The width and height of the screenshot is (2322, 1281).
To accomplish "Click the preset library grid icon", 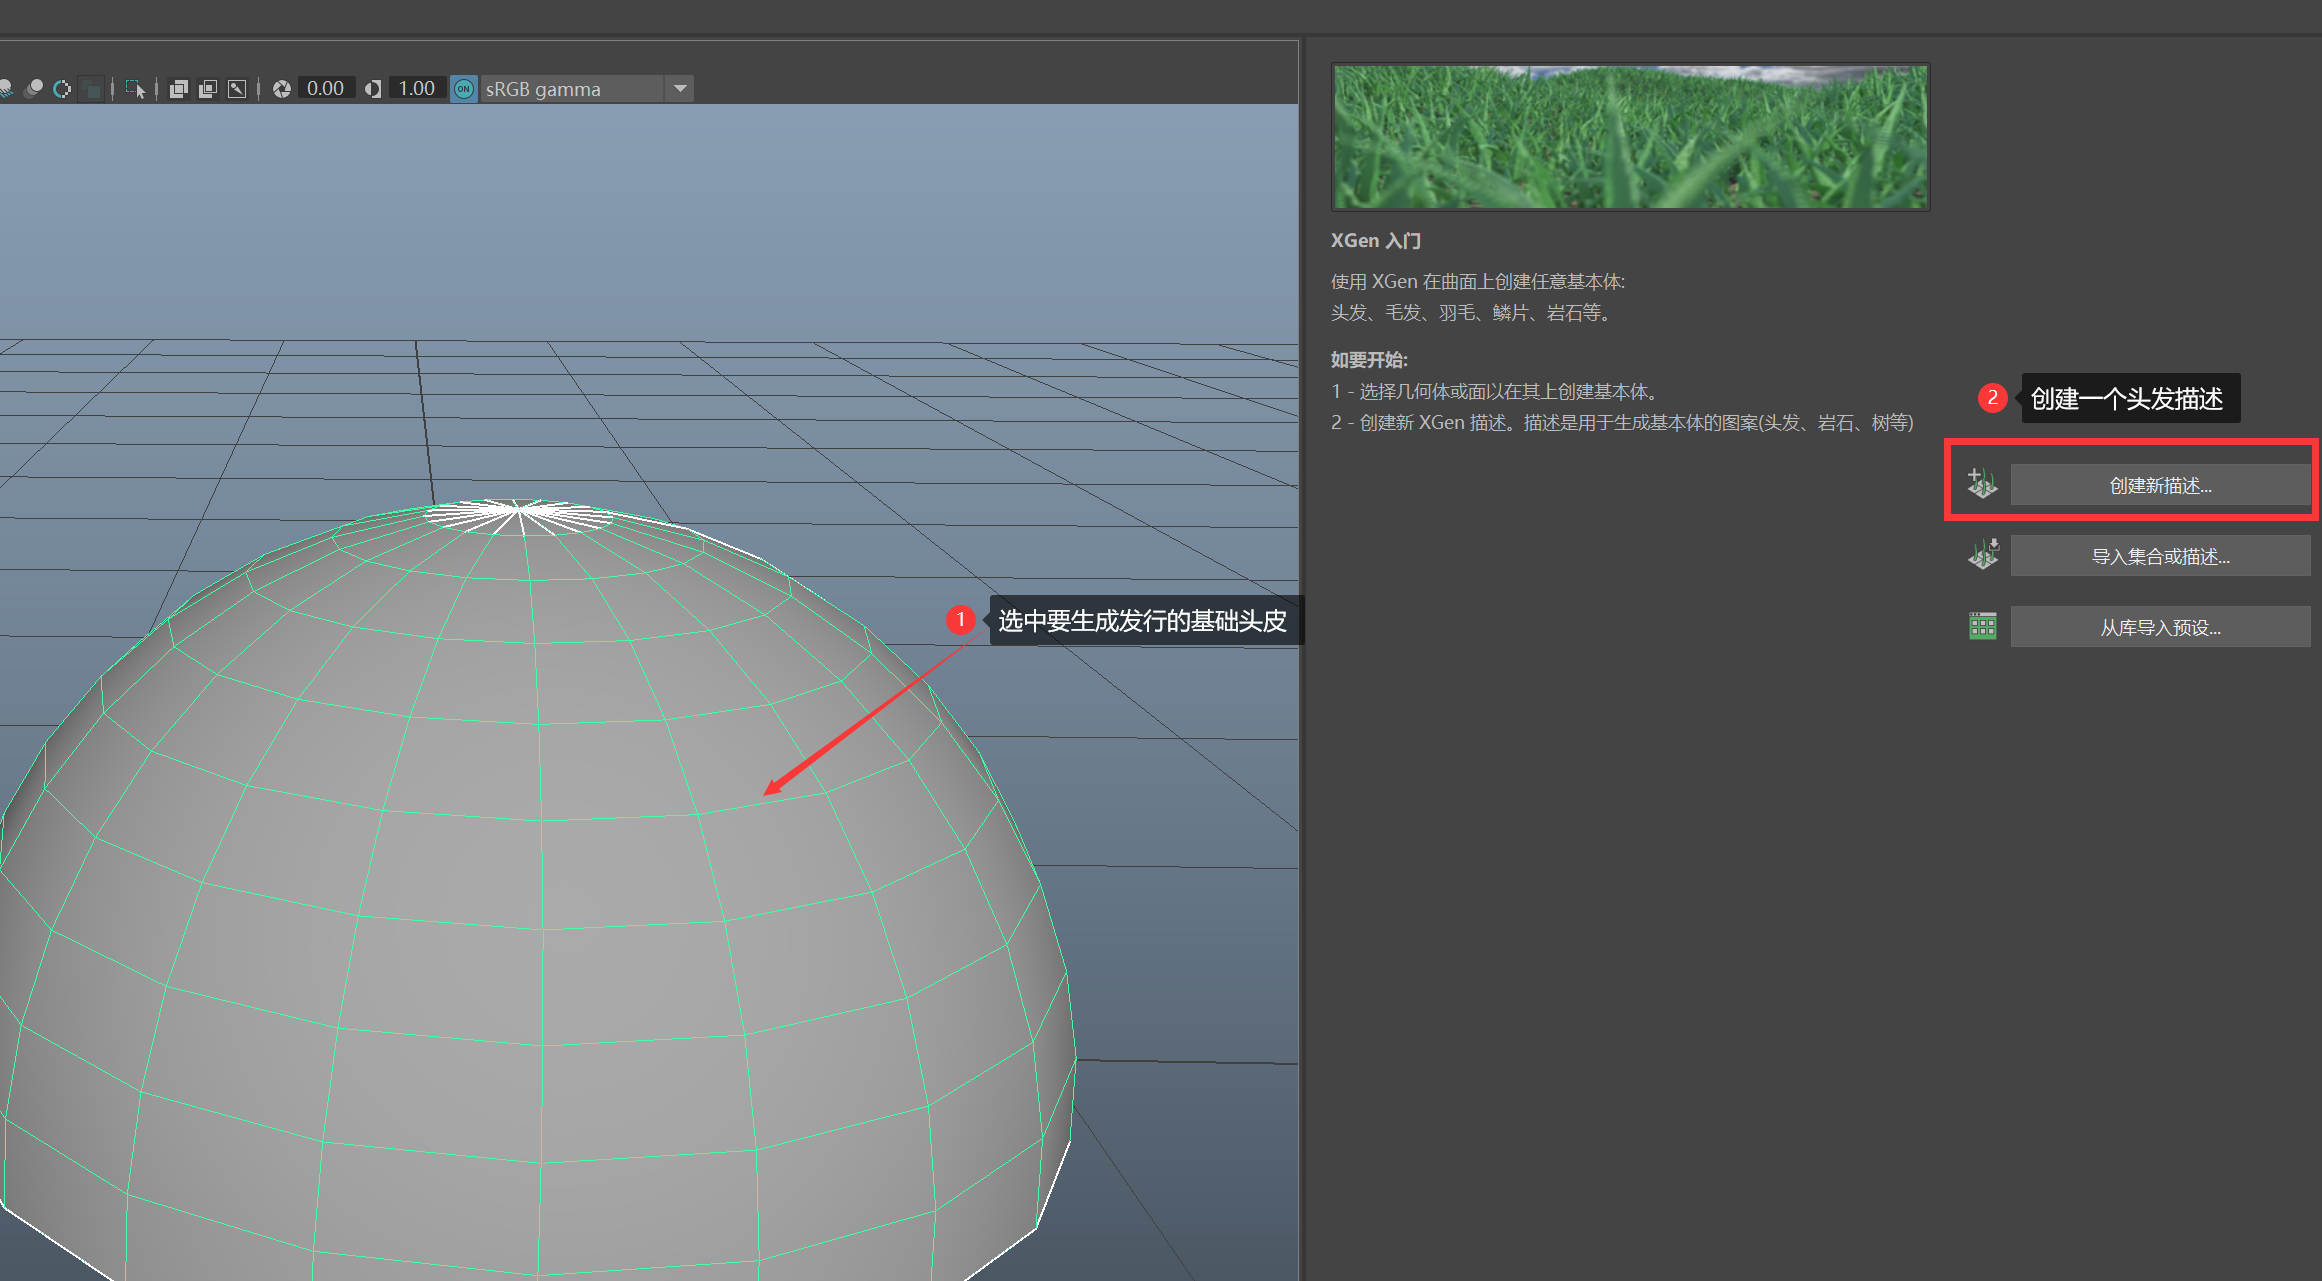I will click(1982, 627).
